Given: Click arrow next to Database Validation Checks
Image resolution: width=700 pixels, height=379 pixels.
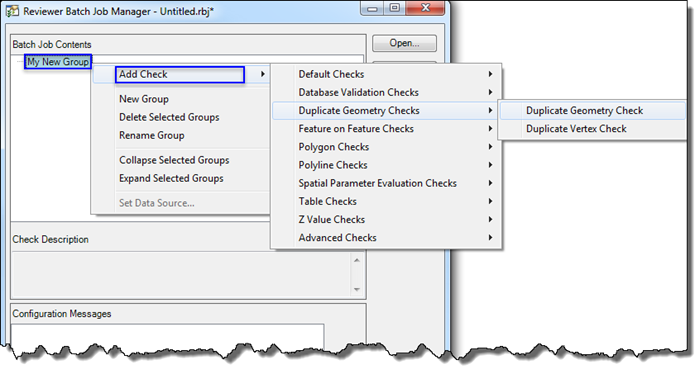Looking at the screenshot, I should [490, 92].
